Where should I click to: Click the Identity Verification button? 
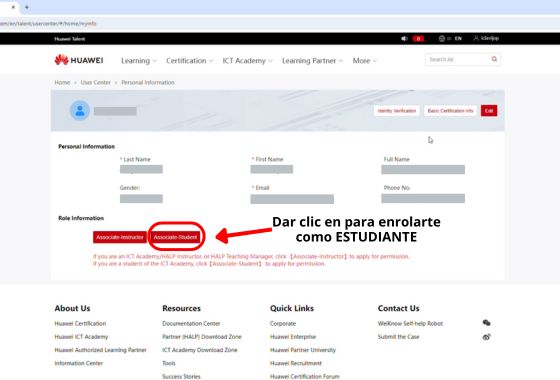coord(396,111)
